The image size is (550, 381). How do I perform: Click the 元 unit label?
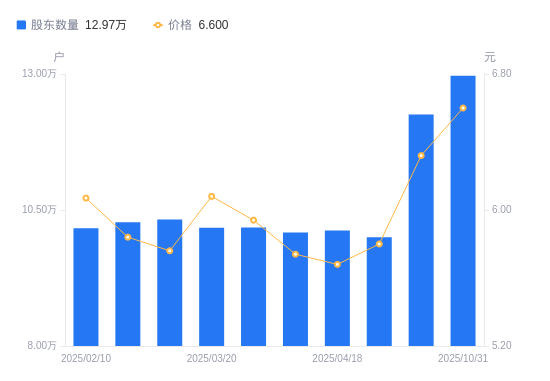[490, 56]
